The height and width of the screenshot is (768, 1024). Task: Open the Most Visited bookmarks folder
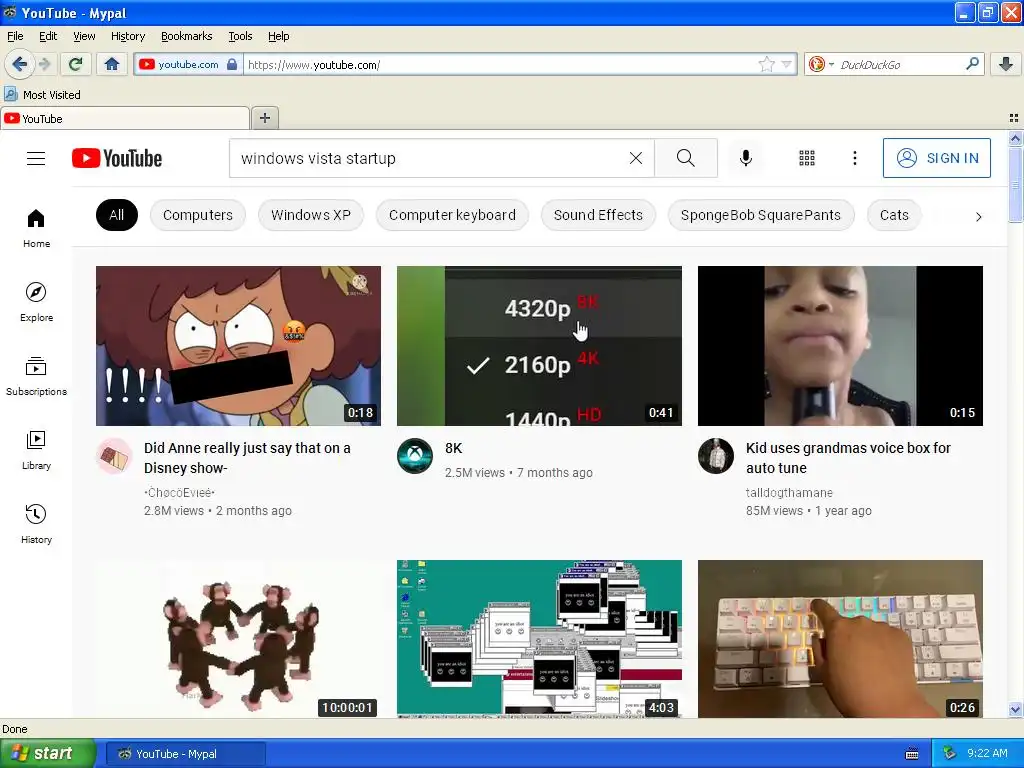click(x=43, y=95)
